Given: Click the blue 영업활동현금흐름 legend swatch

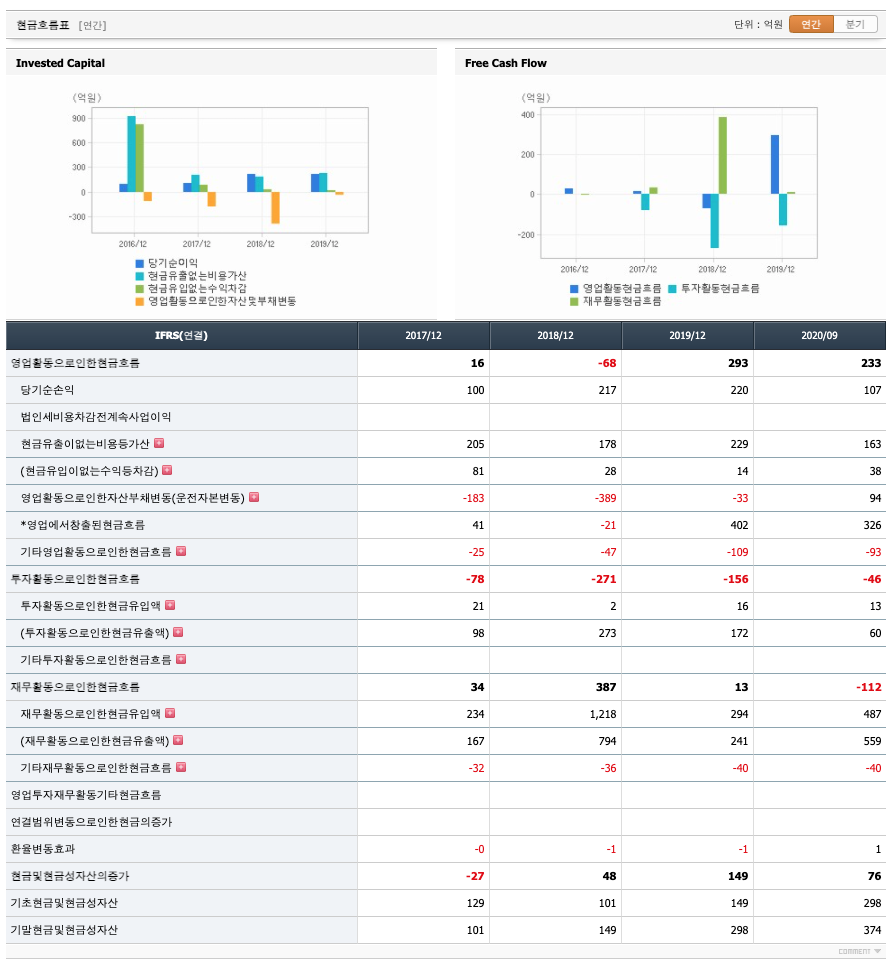Looking at the screenshot, I should [574, 289].
